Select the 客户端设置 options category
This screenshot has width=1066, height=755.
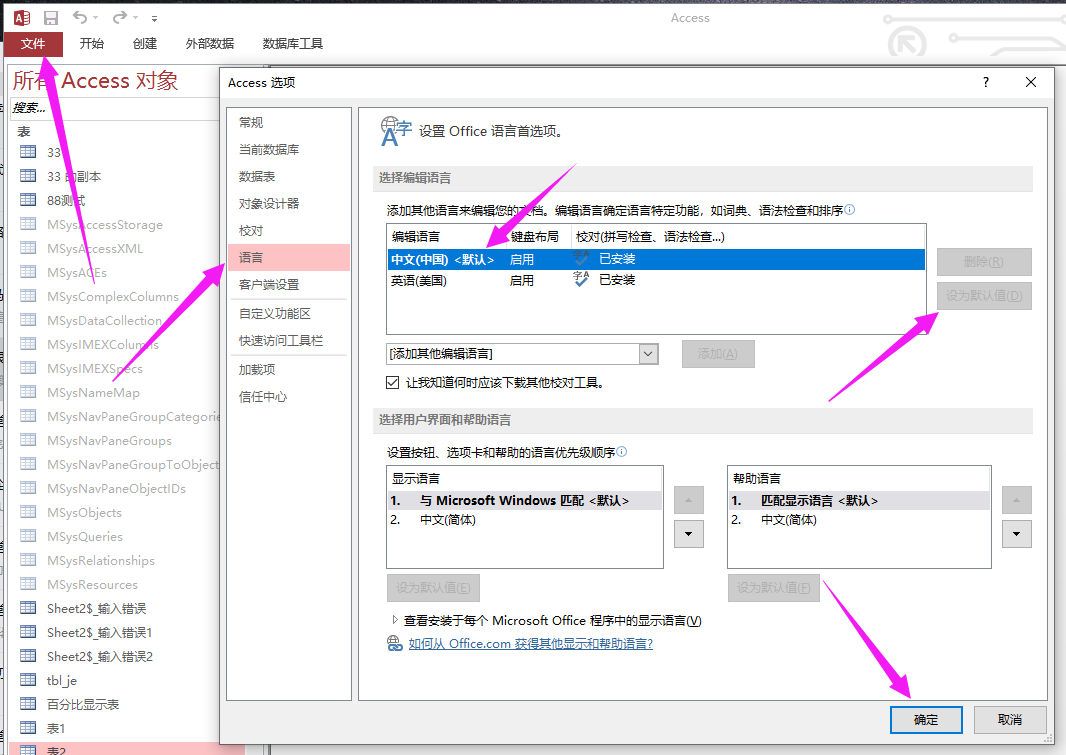(288, 285)
